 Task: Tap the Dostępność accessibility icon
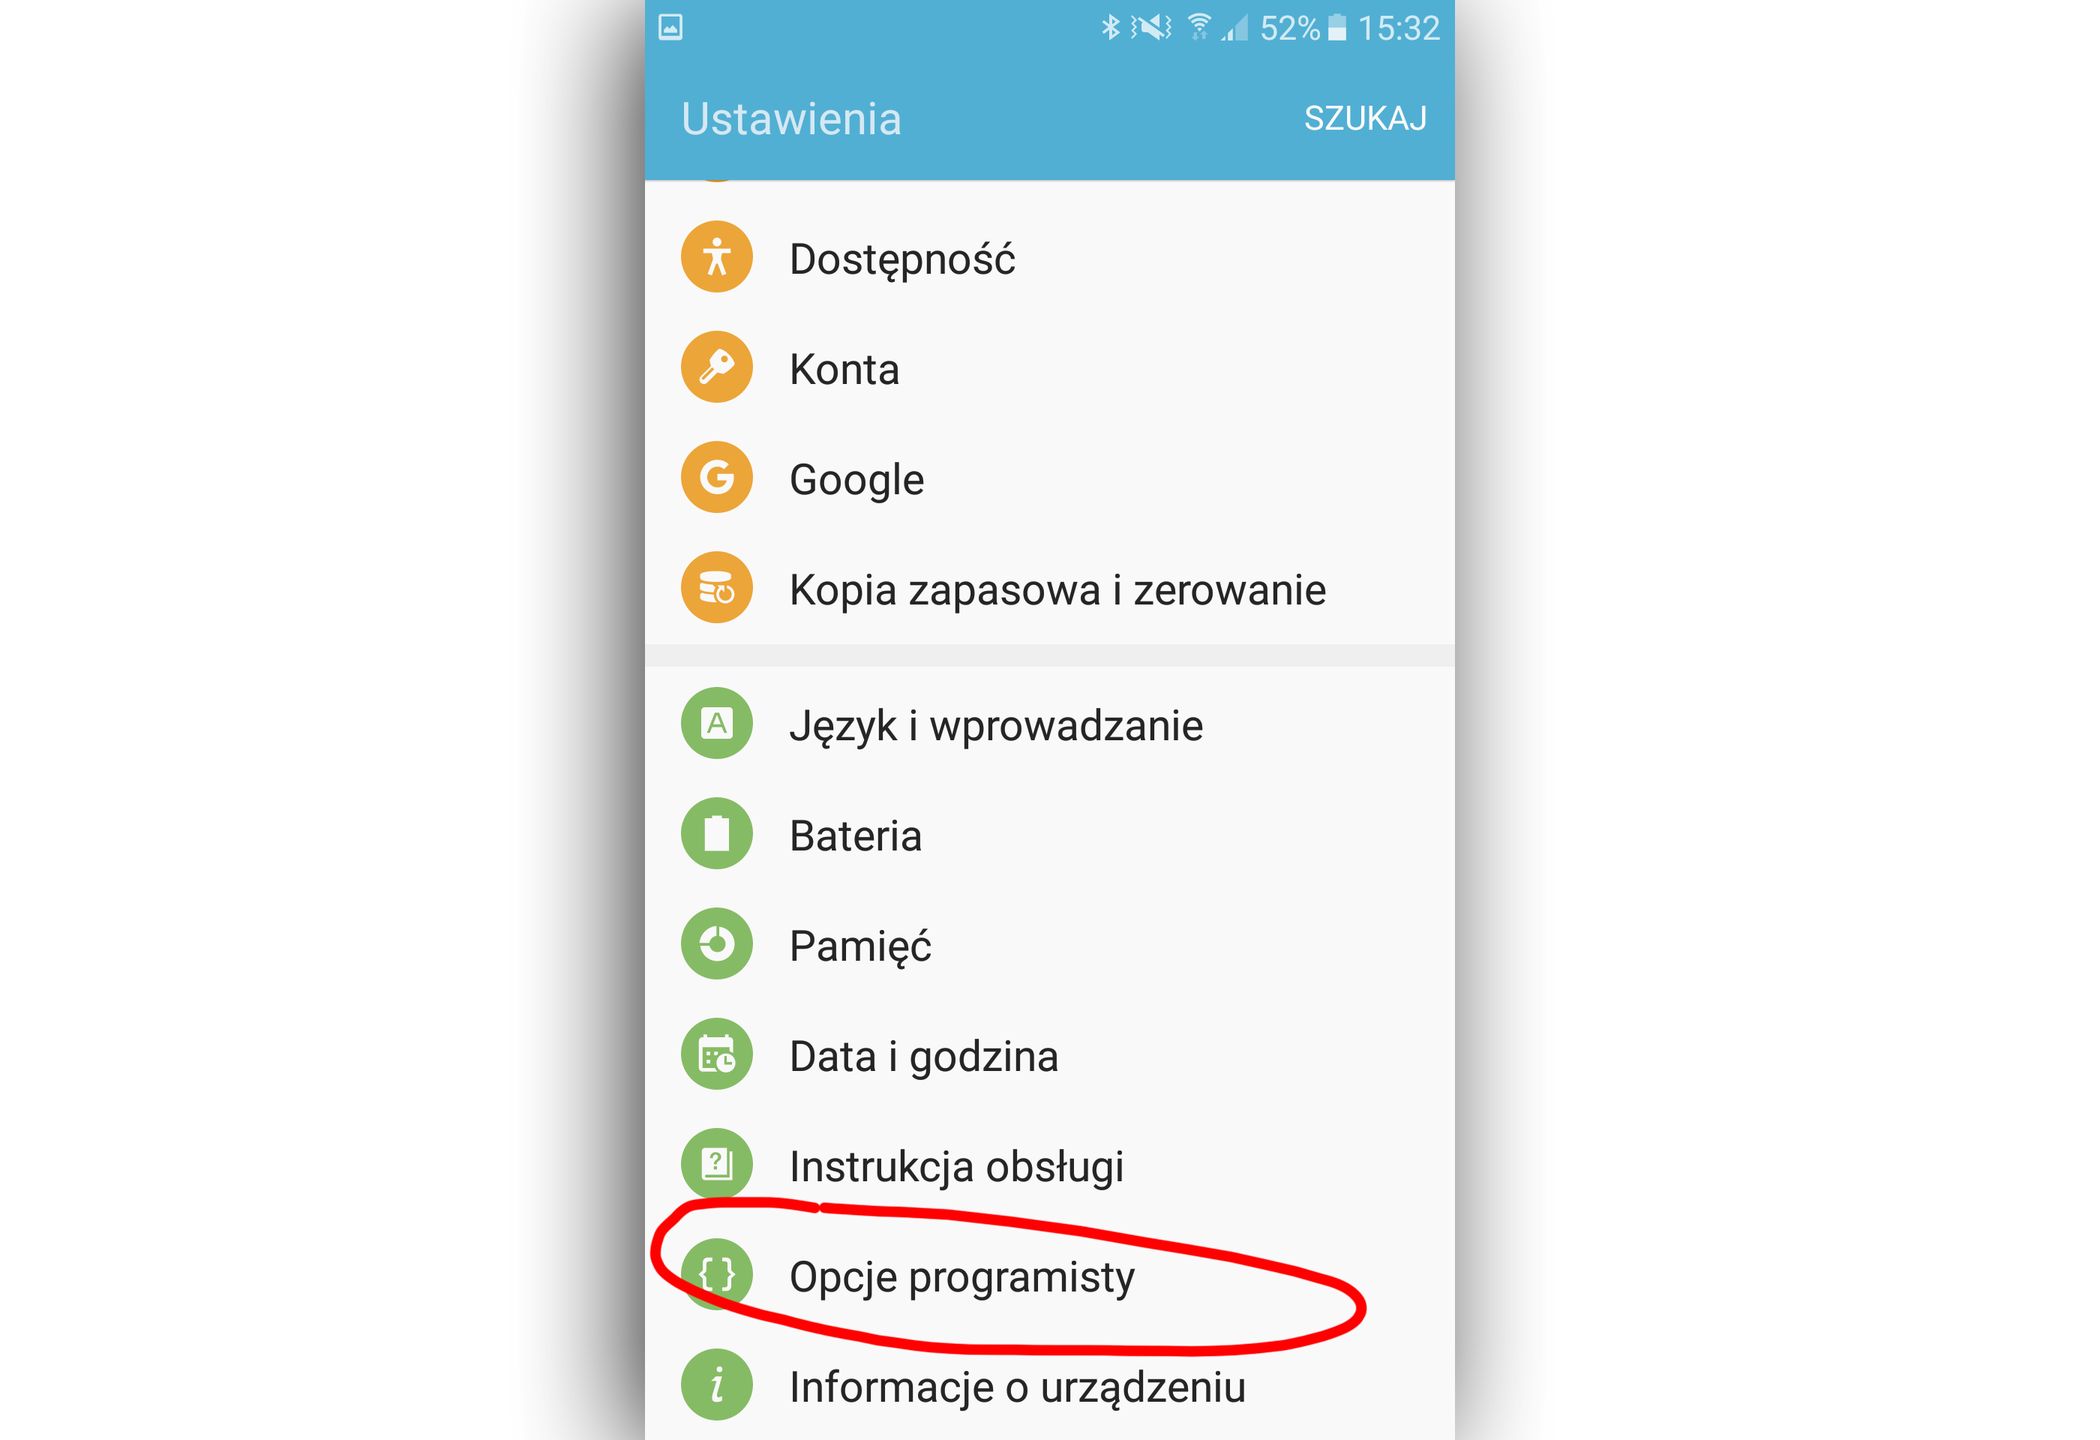pos(716,257)
